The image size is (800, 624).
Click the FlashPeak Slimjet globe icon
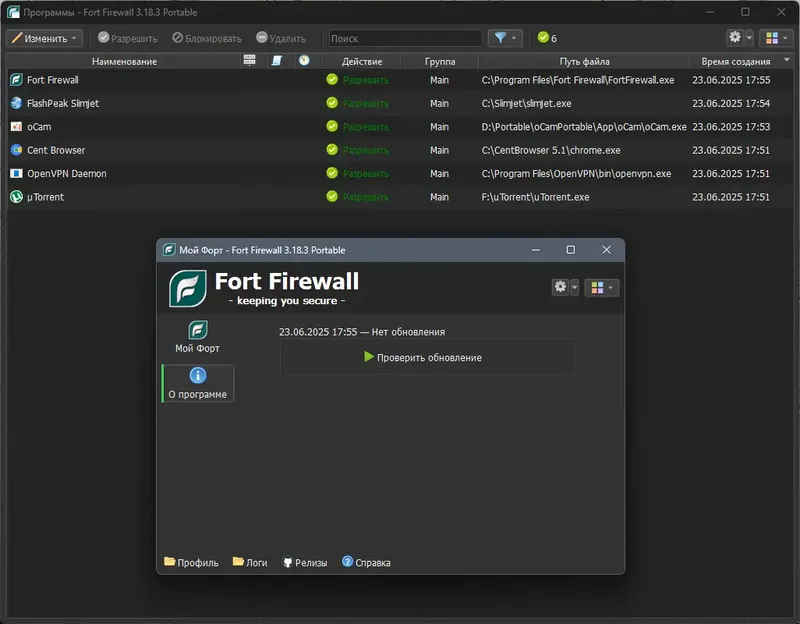pos(16,104)
